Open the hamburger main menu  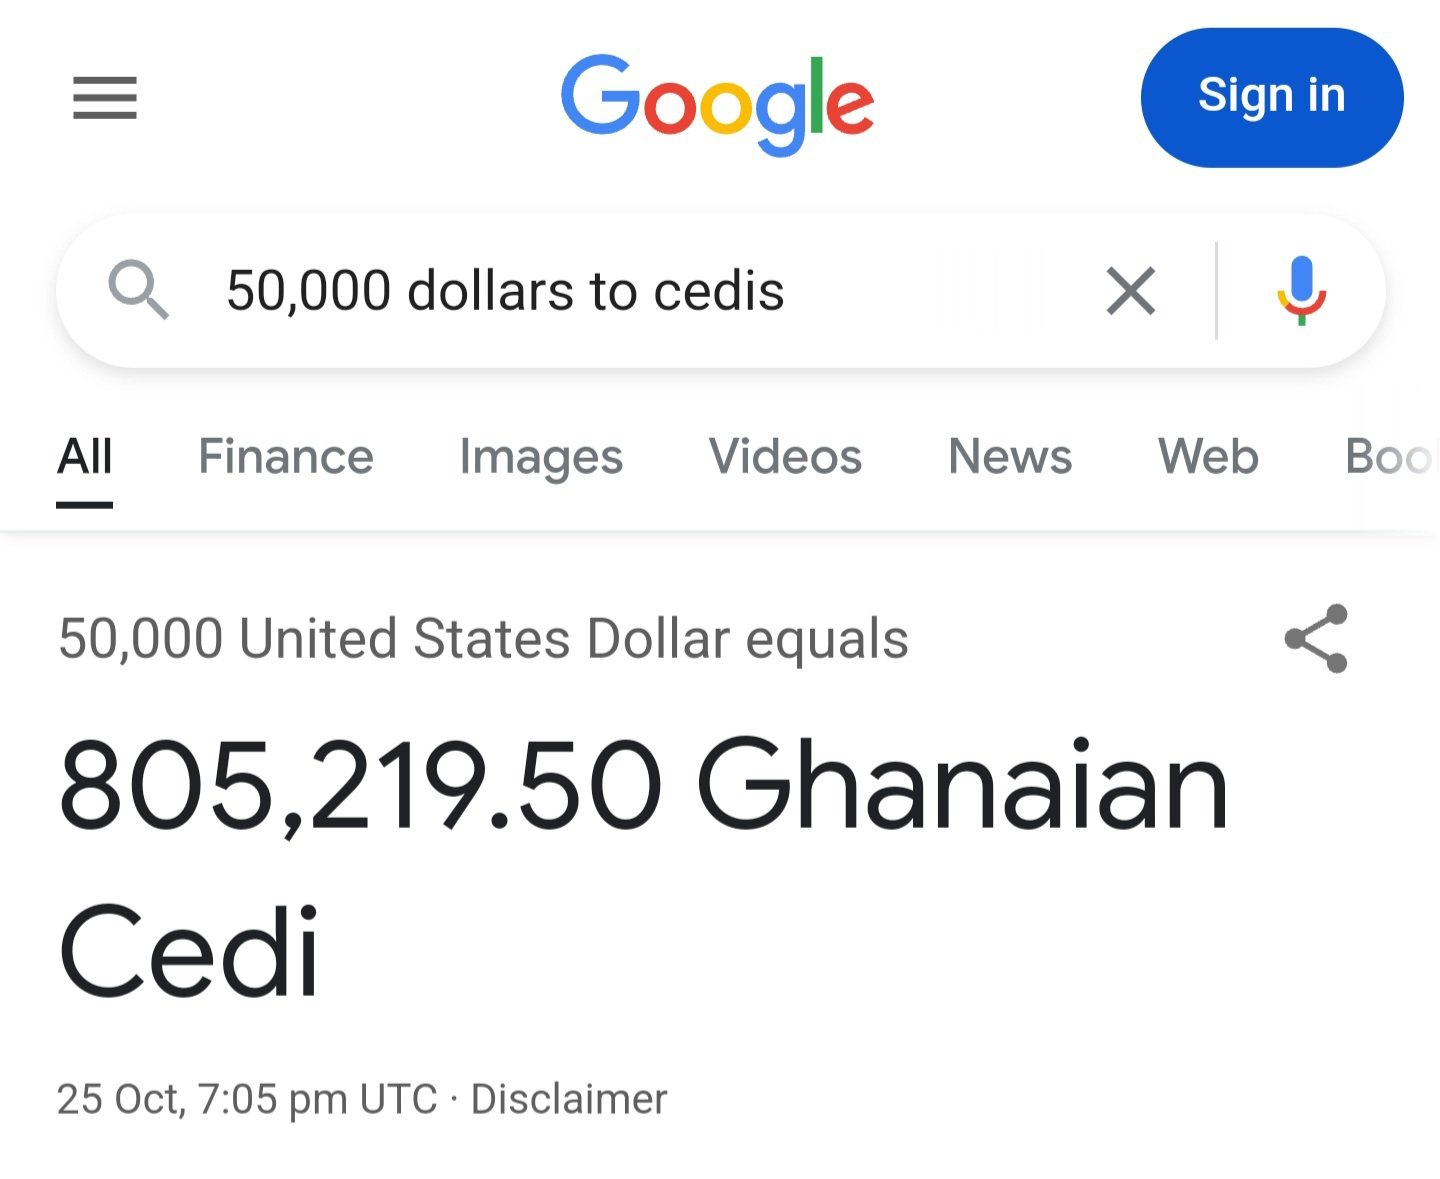coord(105,98)
